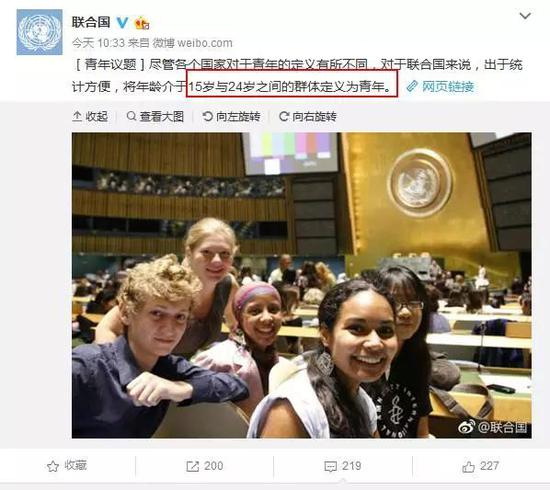Open the weibo.com source link
550x490 pixels.
[205, 43]
